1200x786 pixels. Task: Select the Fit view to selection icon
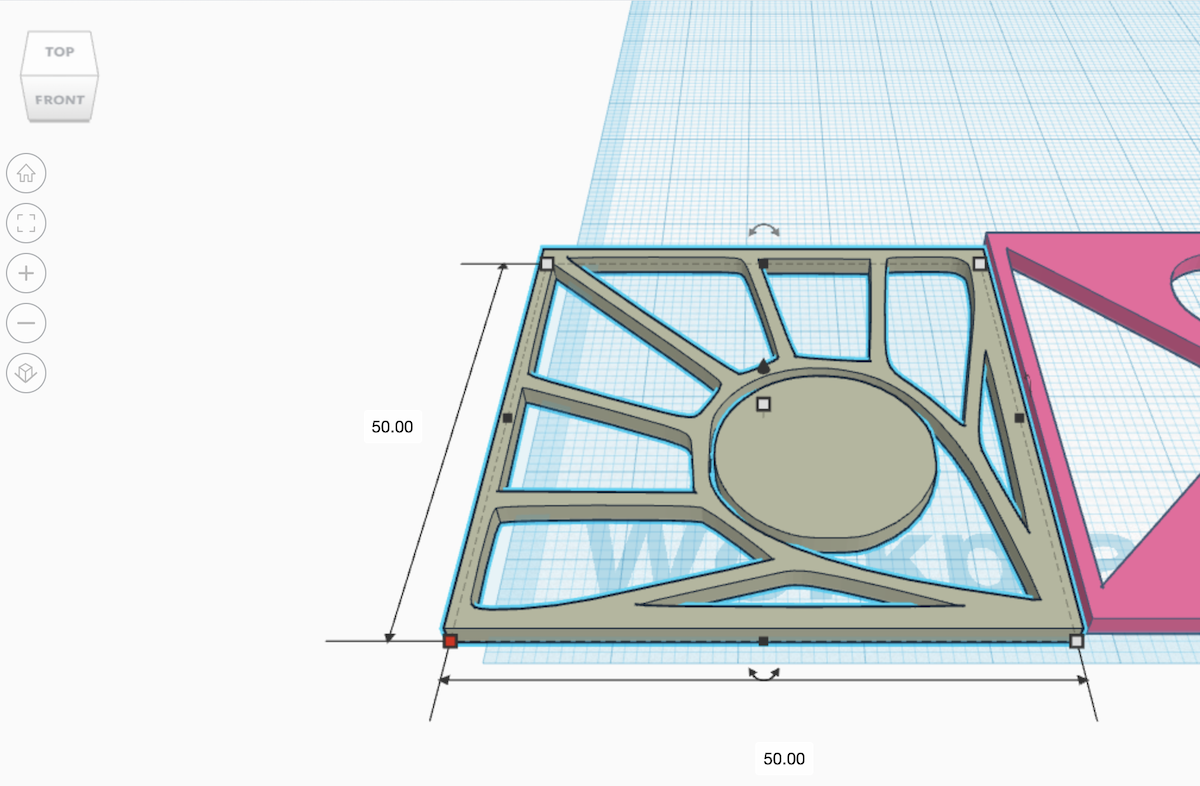[x=26, y=223]
